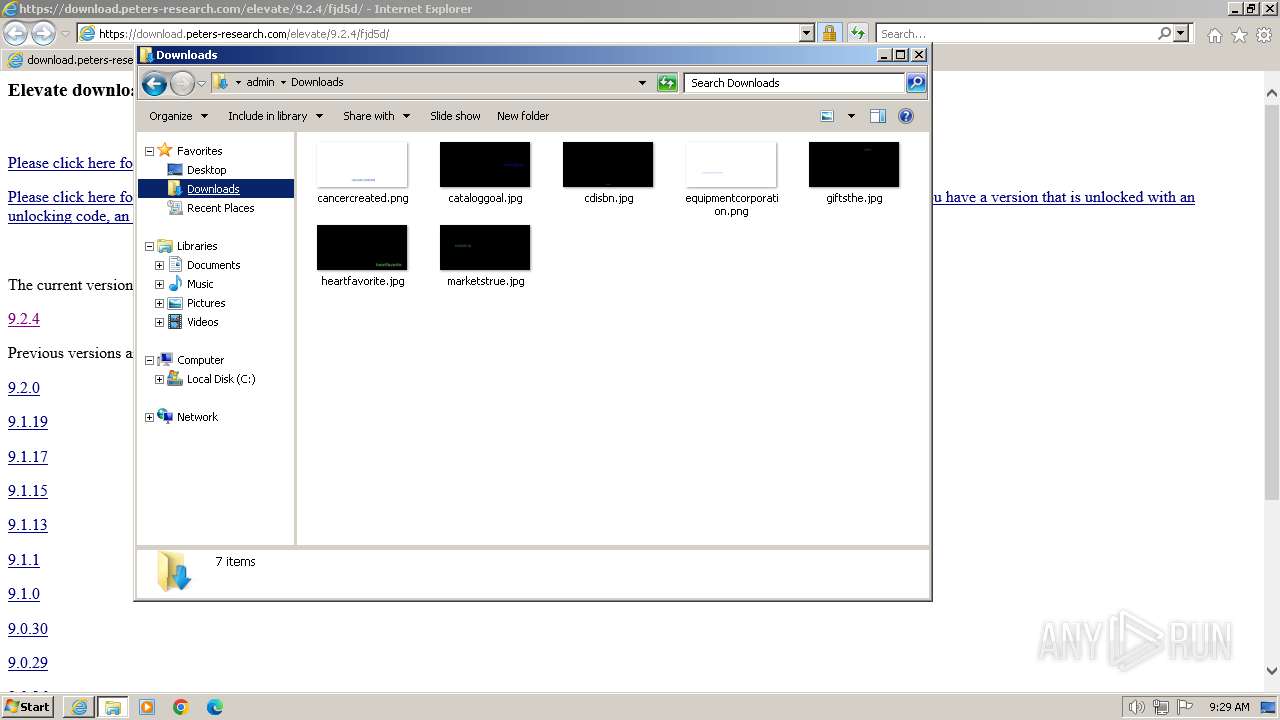The width and height of the screenshot is (1280, 720).
Task: Click Internet Explorer Back button
Action: (x=16, y=33)
